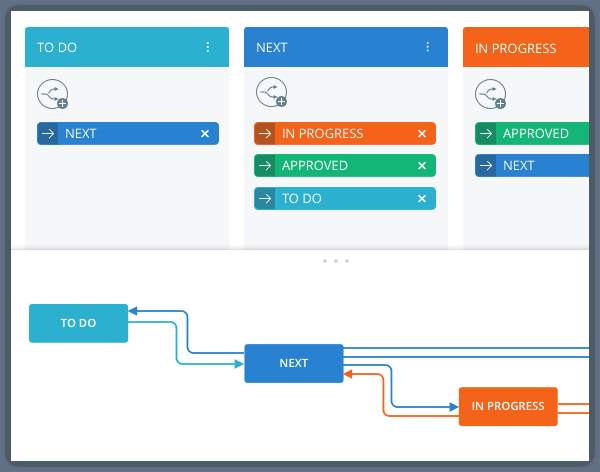600x472 pixels.
Task: Add a transition in the IN PROGRESS column
Action: [491, 94]
